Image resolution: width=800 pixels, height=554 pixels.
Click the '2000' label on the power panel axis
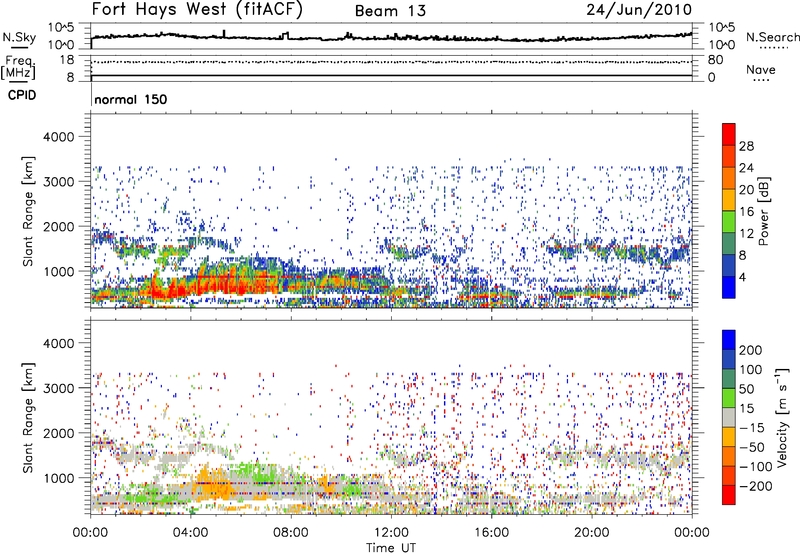tap(59, 226)
